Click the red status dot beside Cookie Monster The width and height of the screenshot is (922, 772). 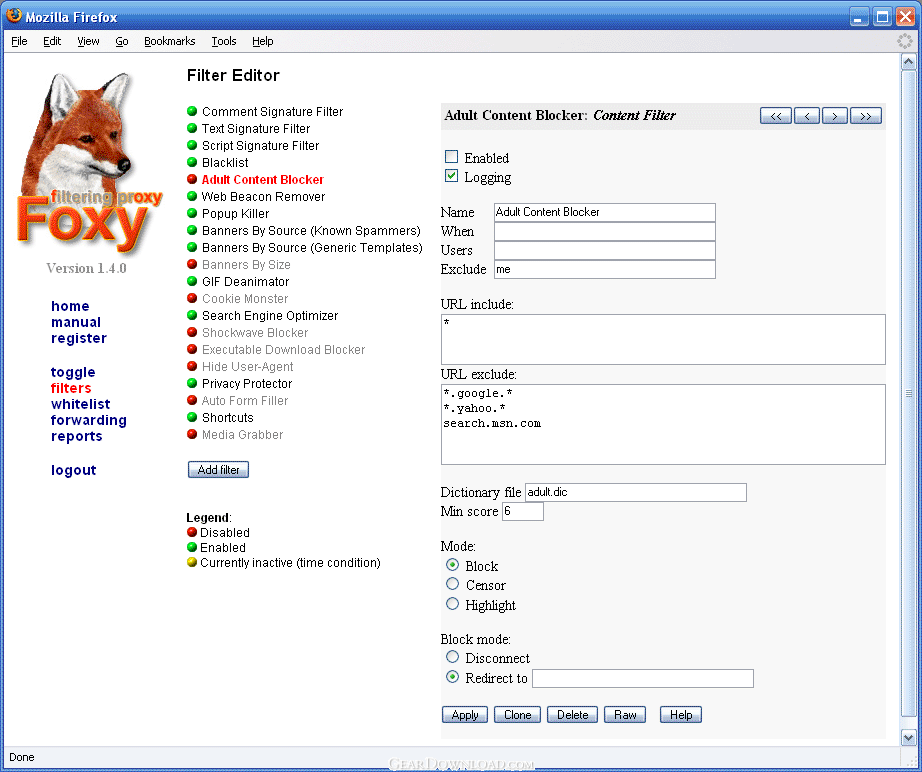[192, 298]
